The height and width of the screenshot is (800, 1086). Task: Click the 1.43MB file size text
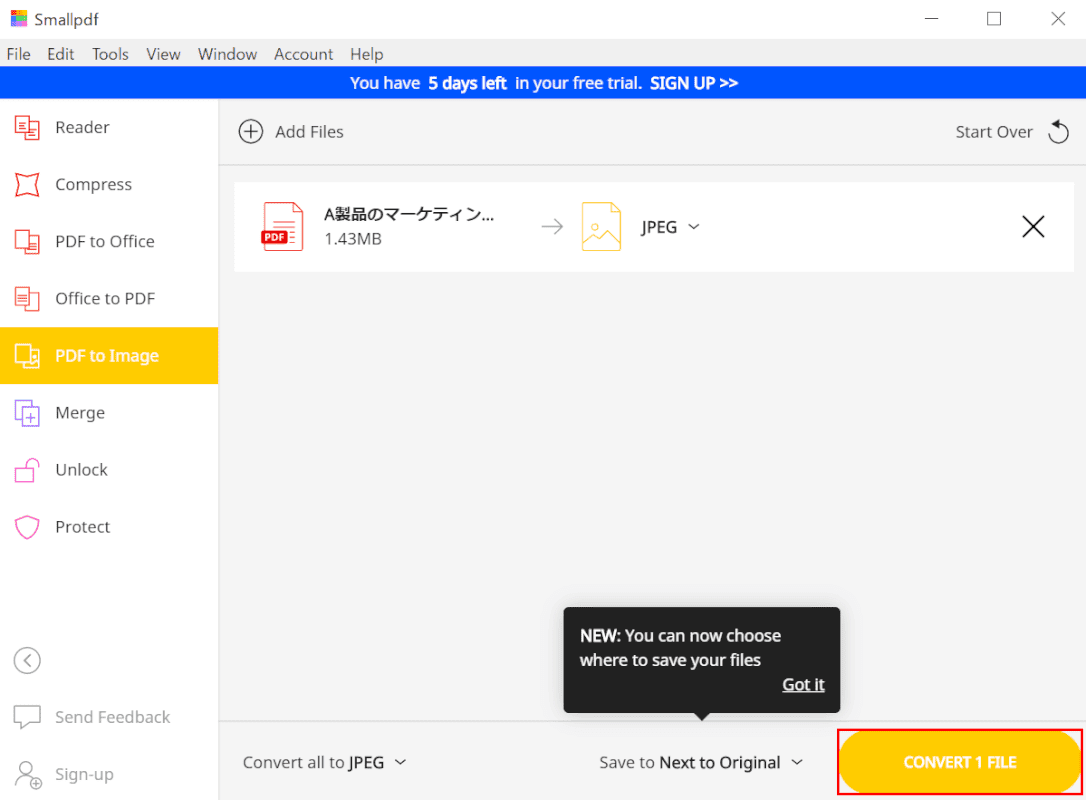(353, 239)
